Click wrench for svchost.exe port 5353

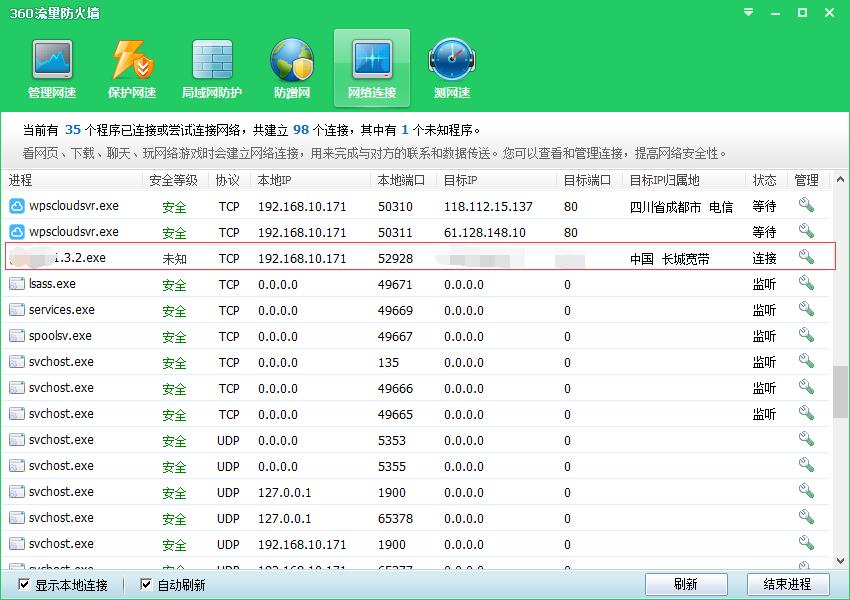point(806,439)
